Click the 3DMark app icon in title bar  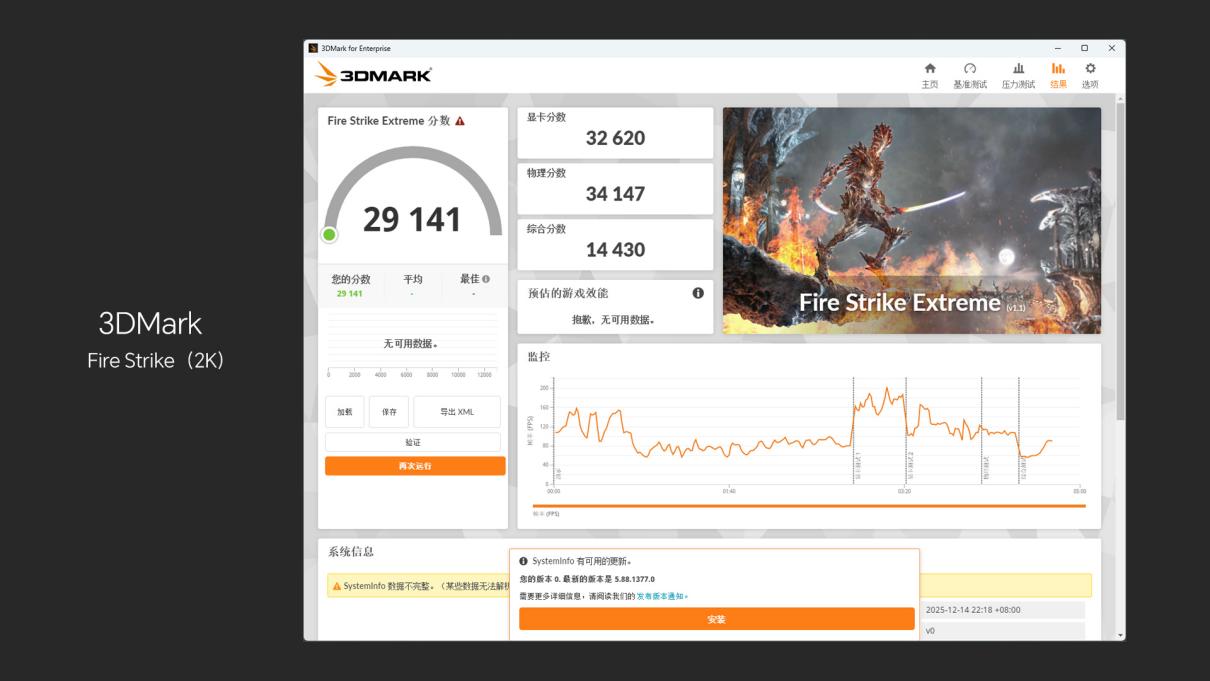pyautogui.click(x=313, y=48)
